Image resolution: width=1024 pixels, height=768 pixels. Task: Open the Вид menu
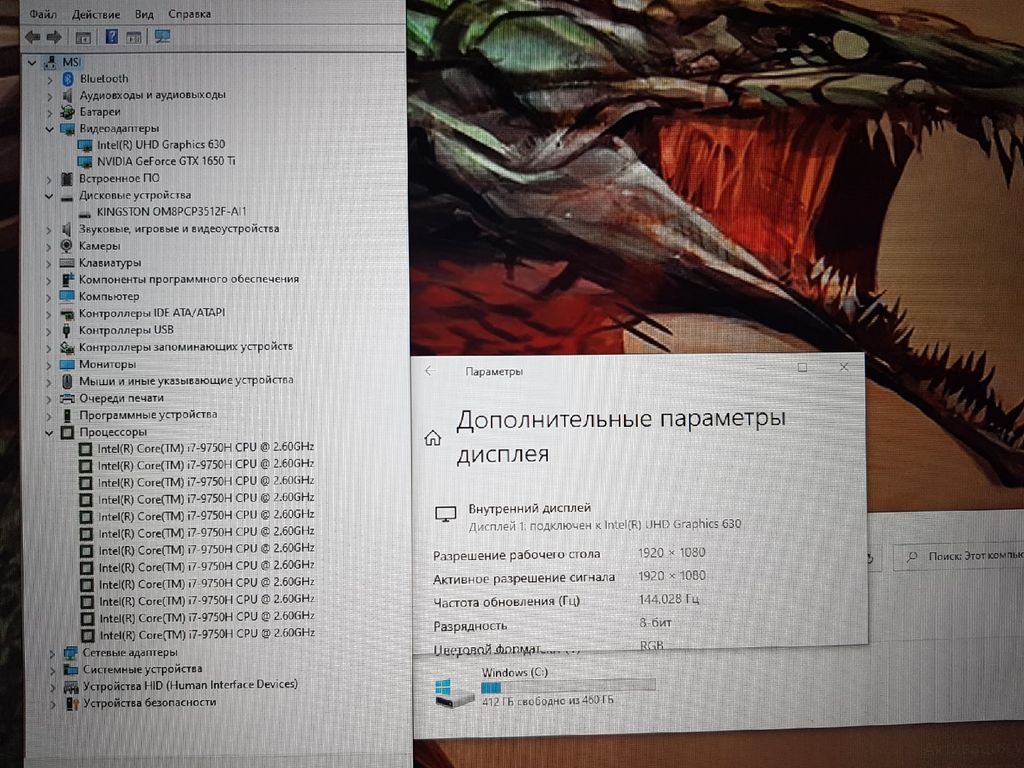[144, 14]
